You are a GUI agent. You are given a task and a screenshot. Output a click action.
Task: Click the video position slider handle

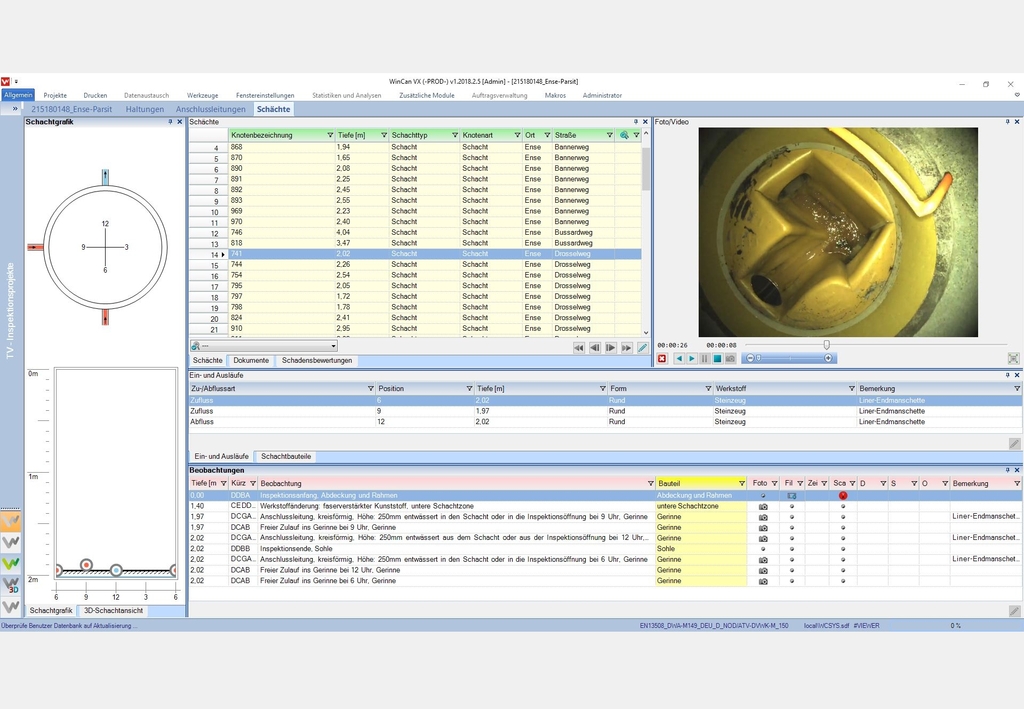826,344
